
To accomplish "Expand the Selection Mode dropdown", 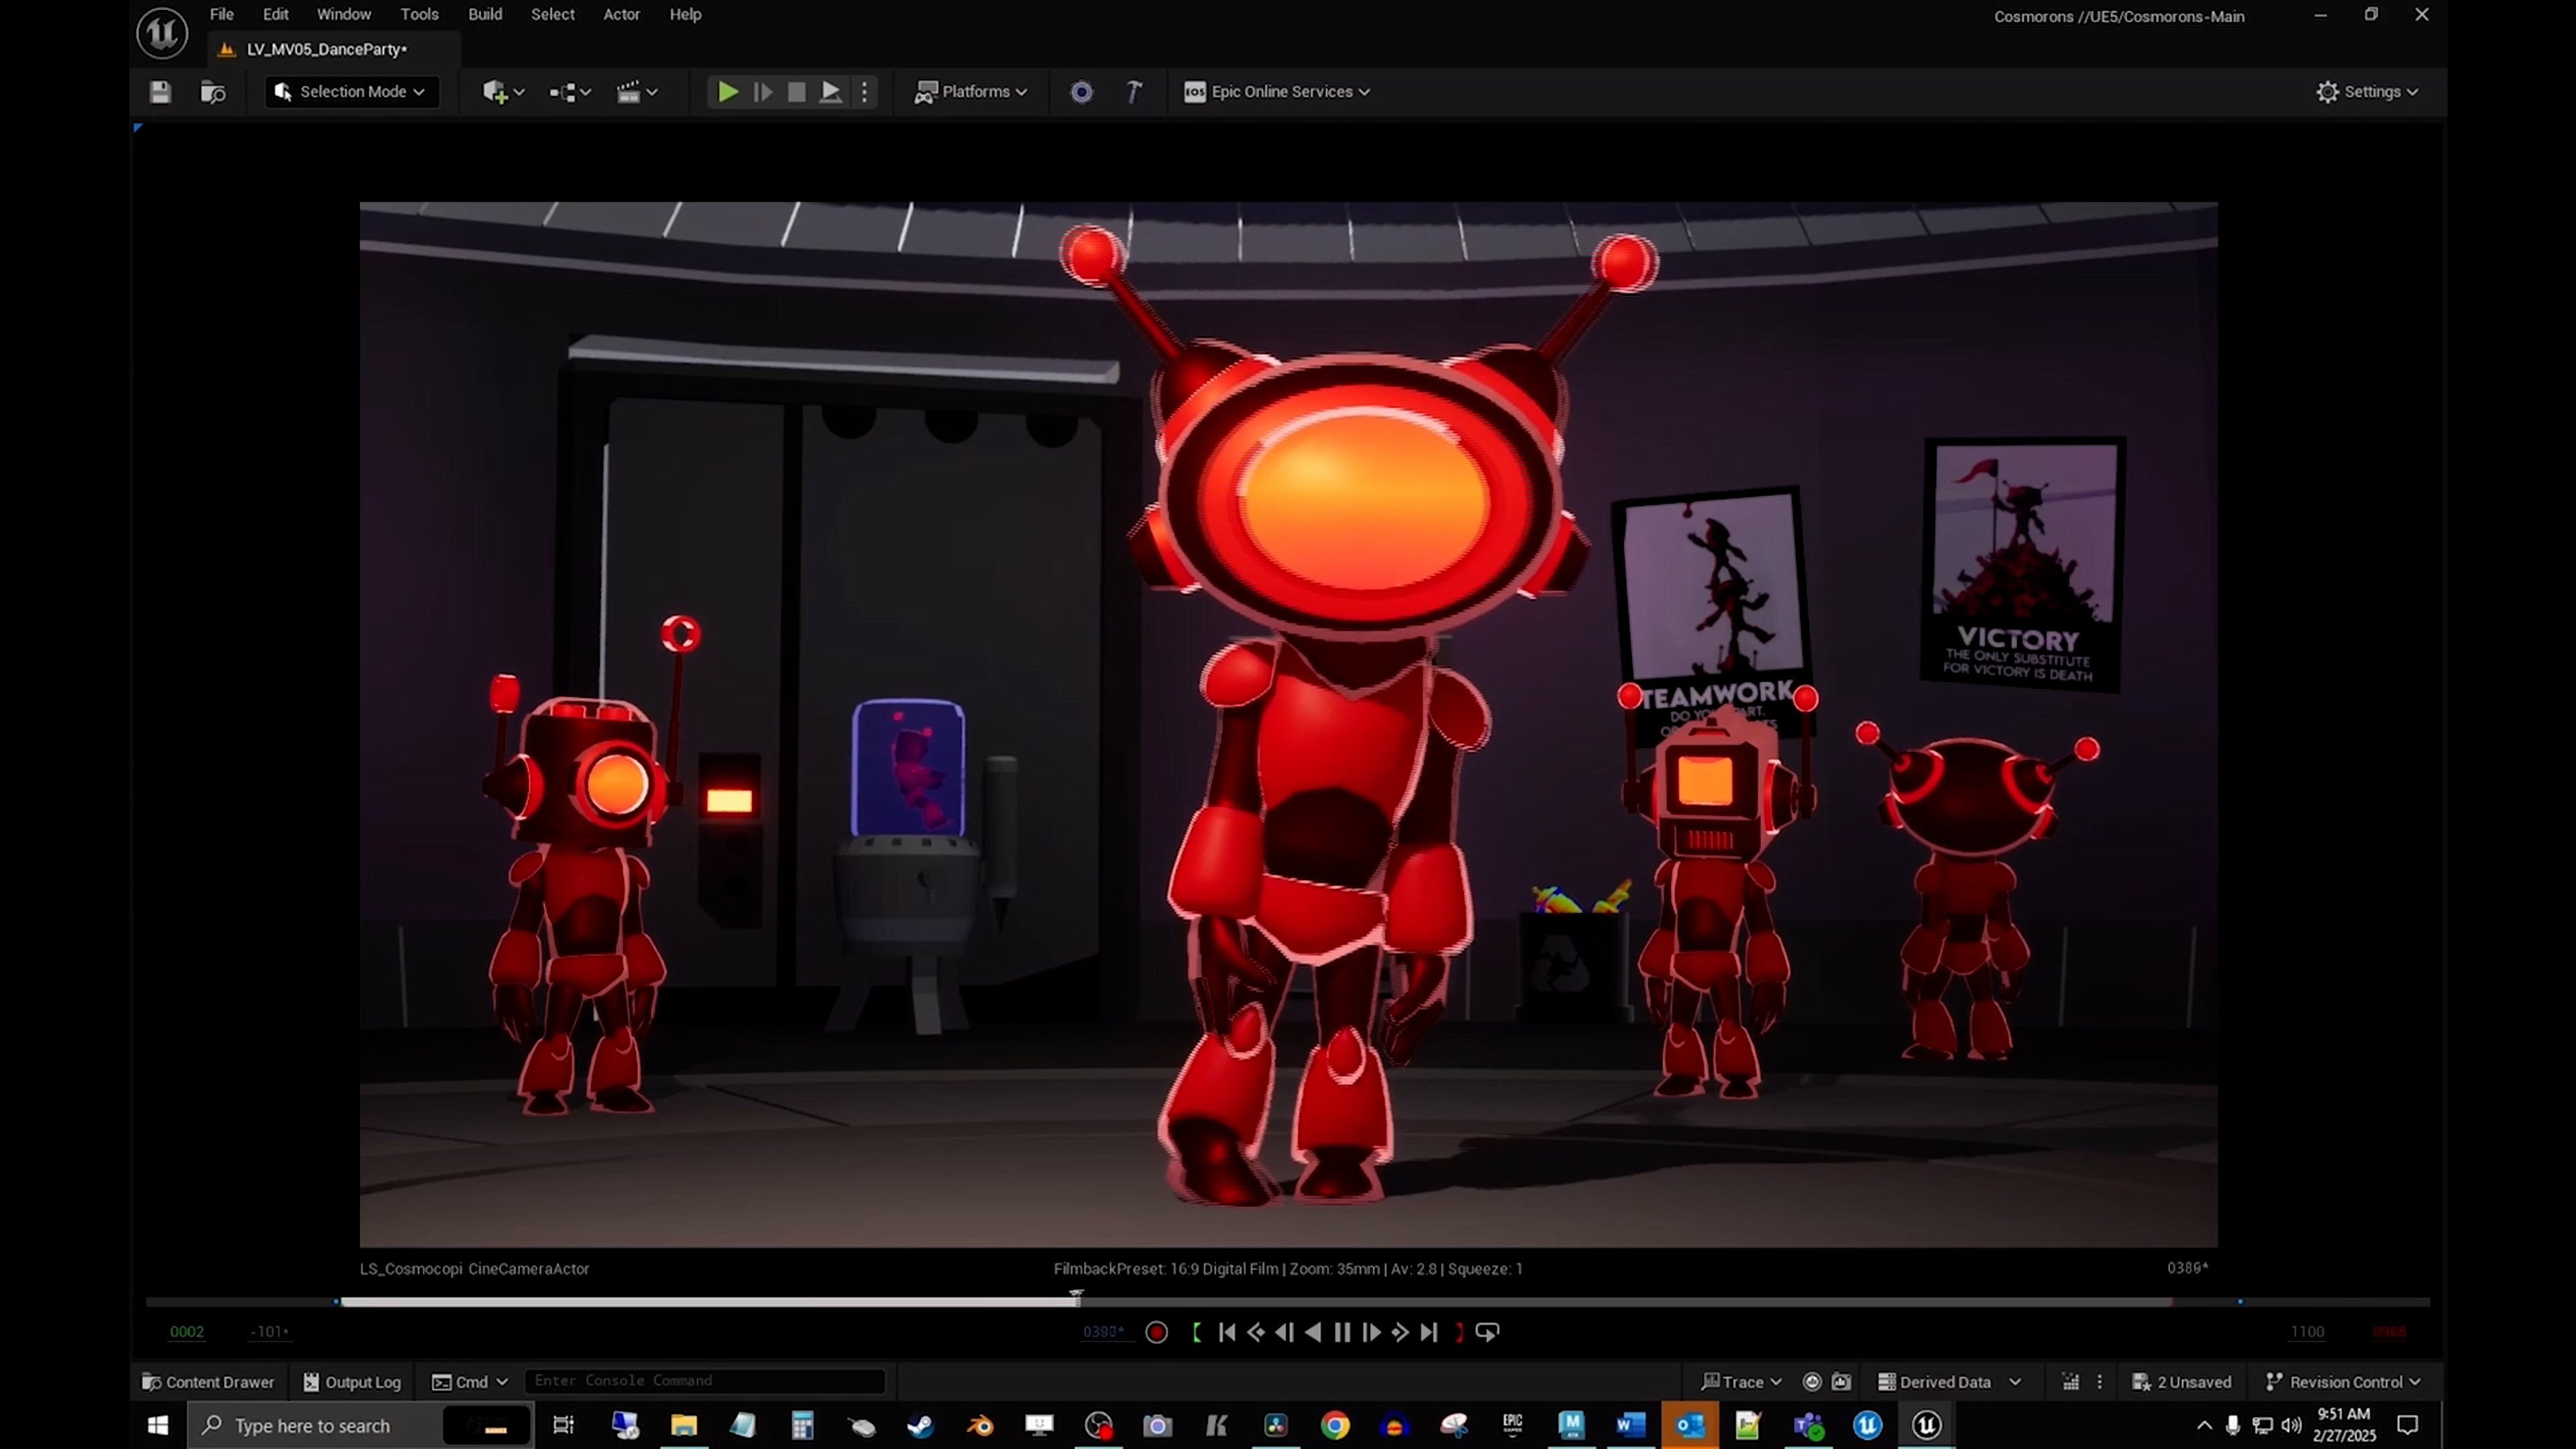I will [x=352, y=92].
